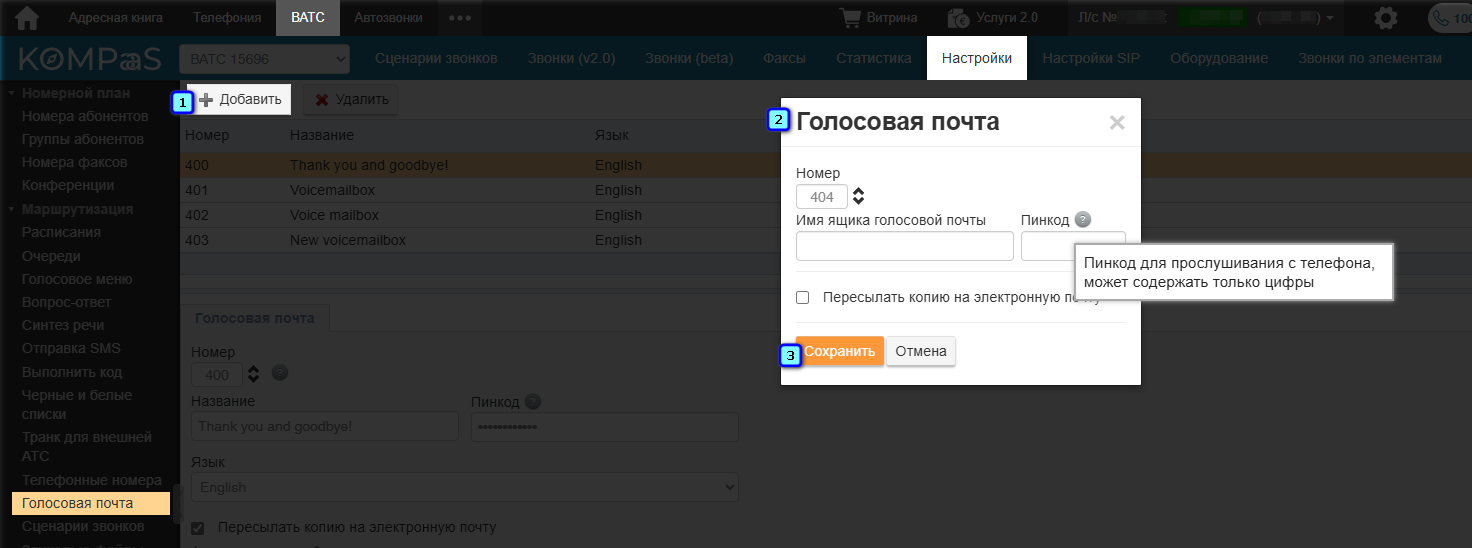This screenshot has height=548, width=1472.
Task: Adjust the dialog Номер 404 stepper
Action: (858, 196)
